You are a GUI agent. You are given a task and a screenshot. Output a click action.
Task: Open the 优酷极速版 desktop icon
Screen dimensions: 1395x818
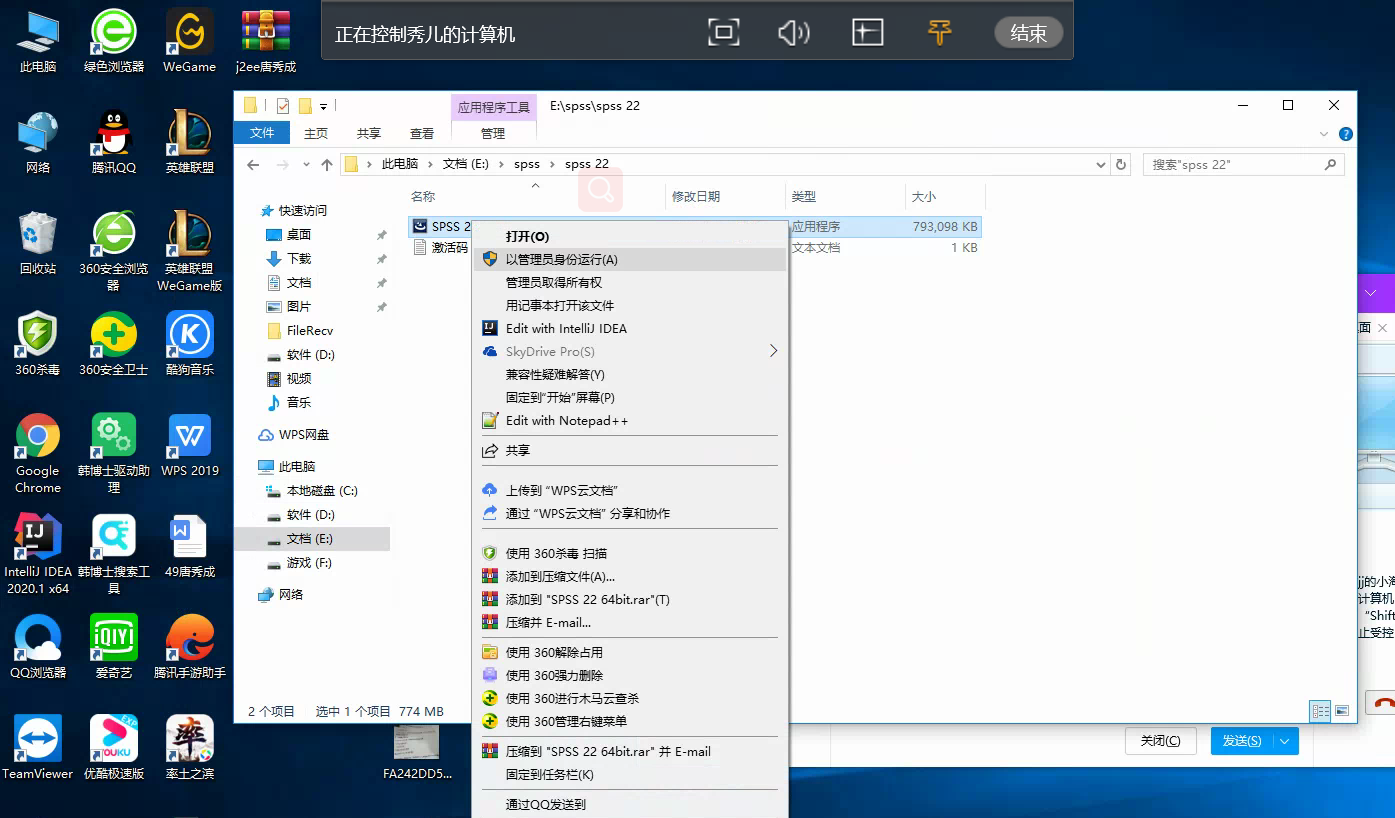click(113, 748)
